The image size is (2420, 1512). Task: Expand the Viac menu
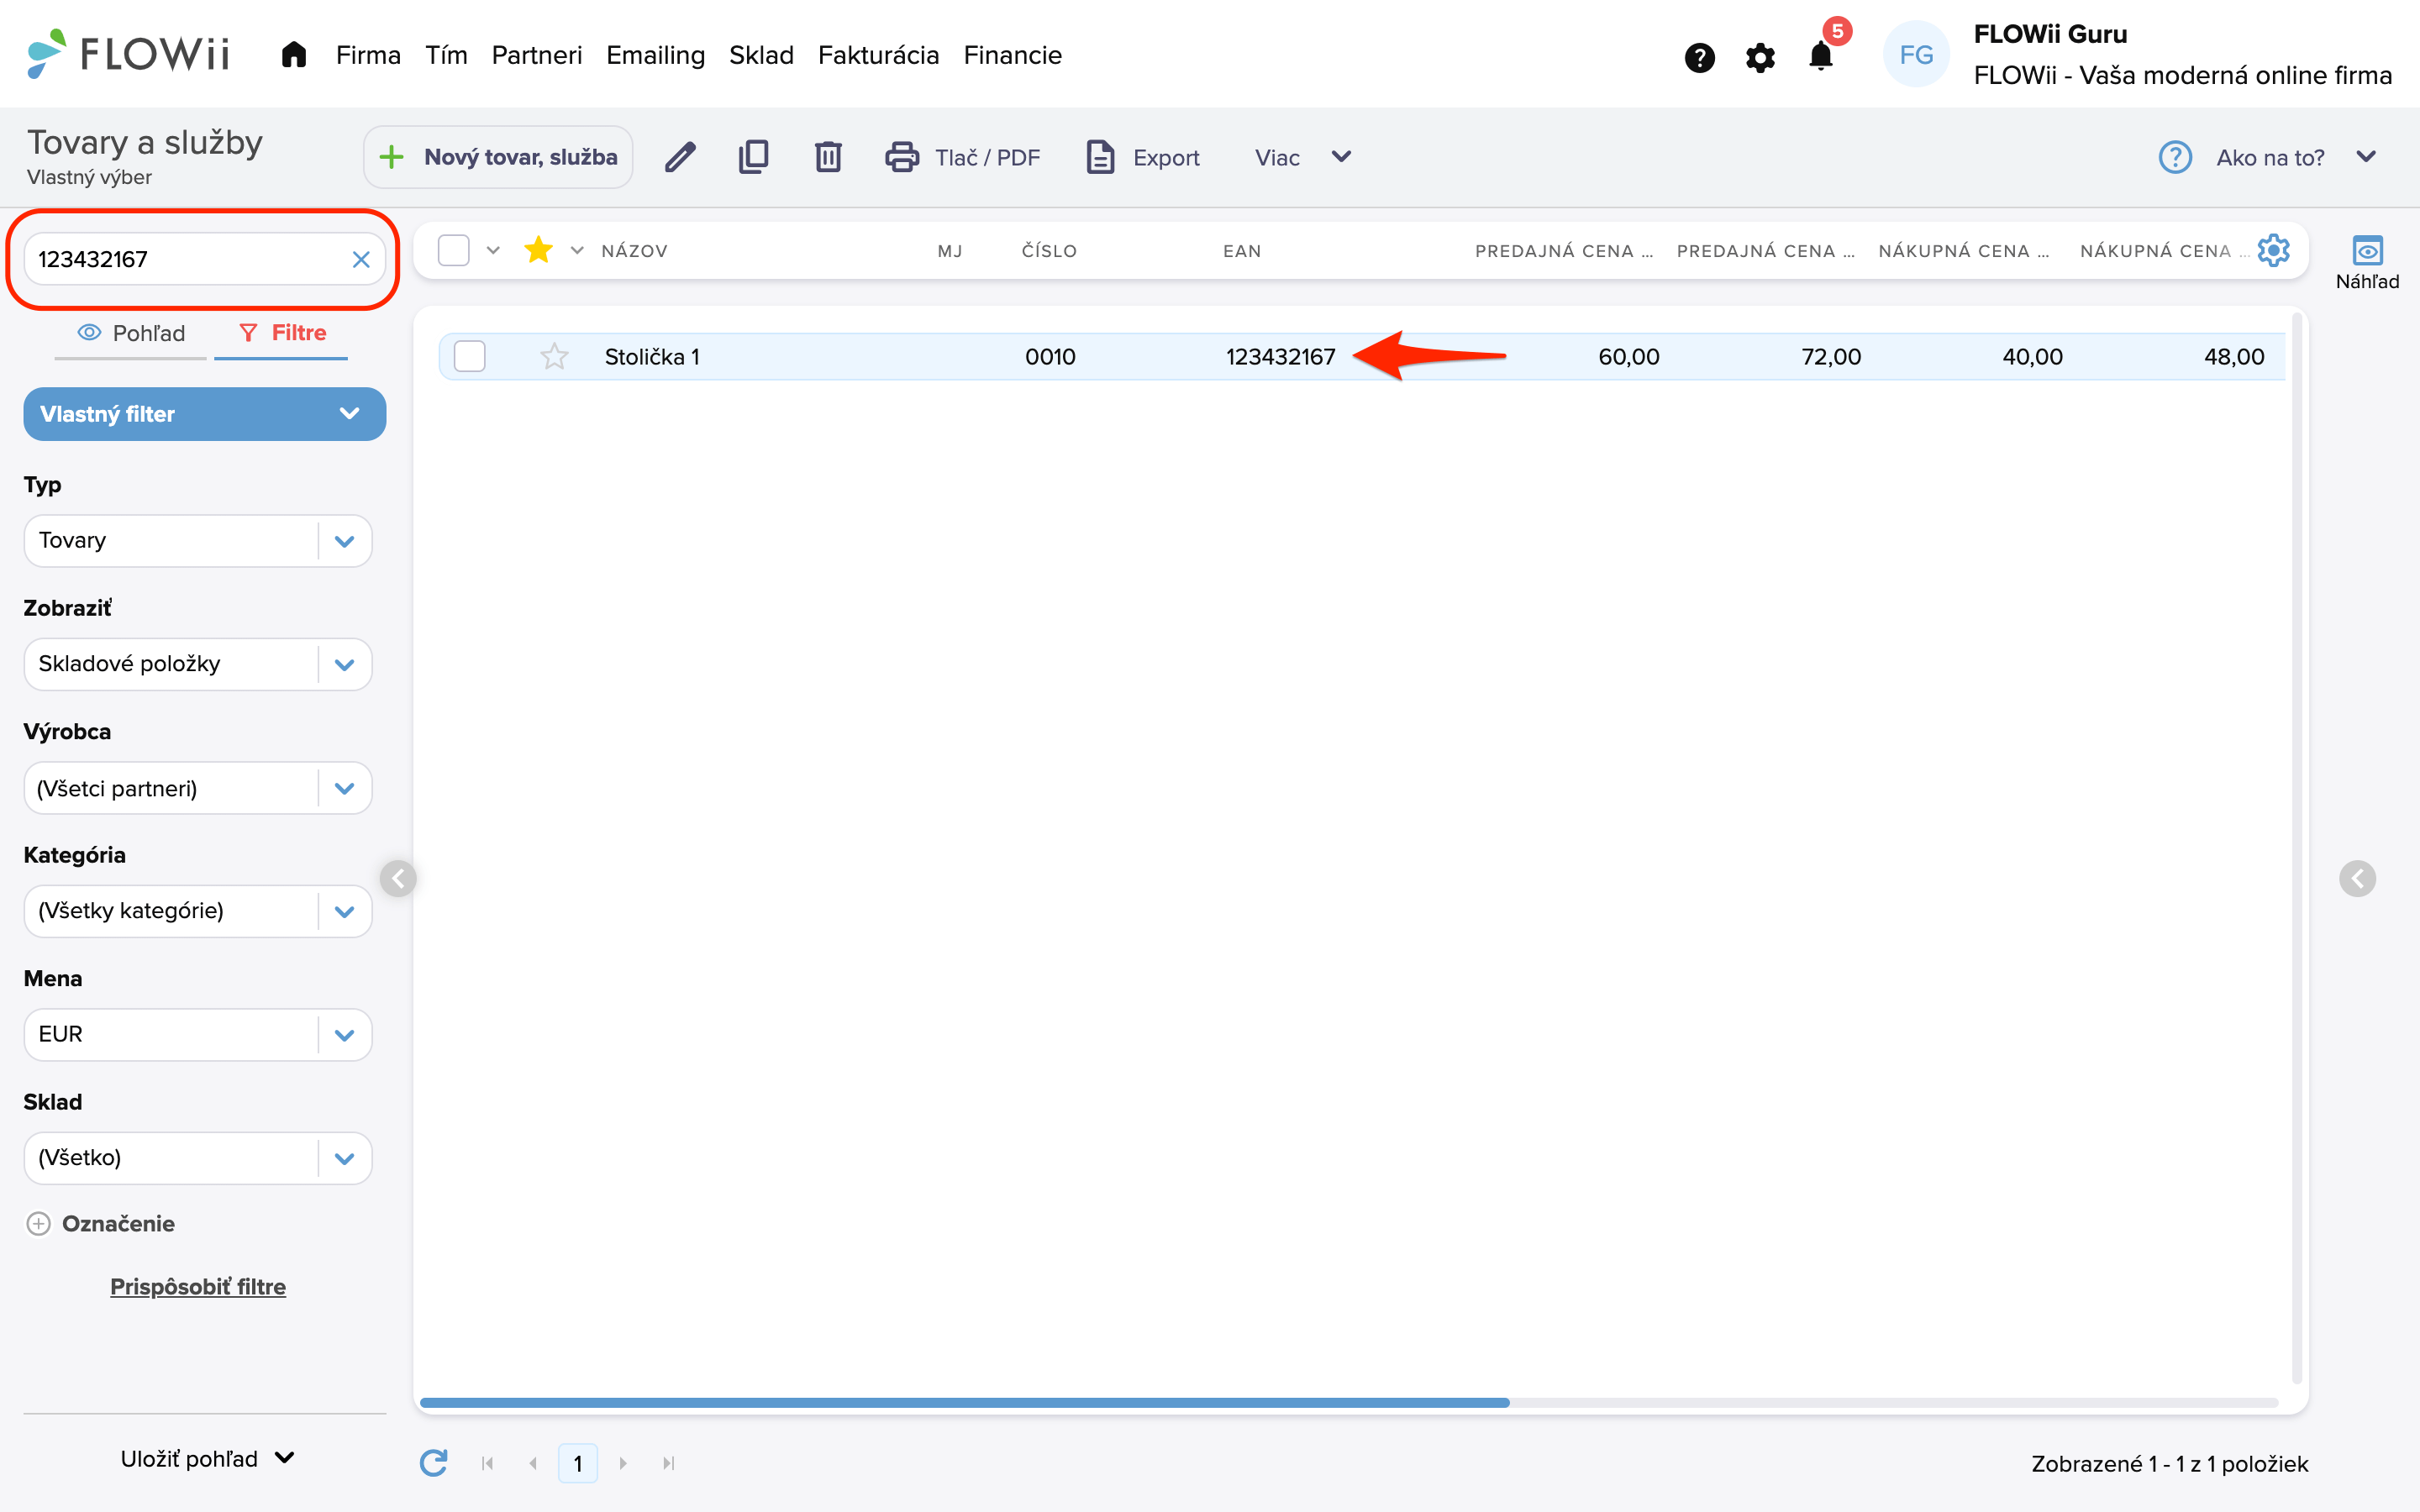point(1303,157)
